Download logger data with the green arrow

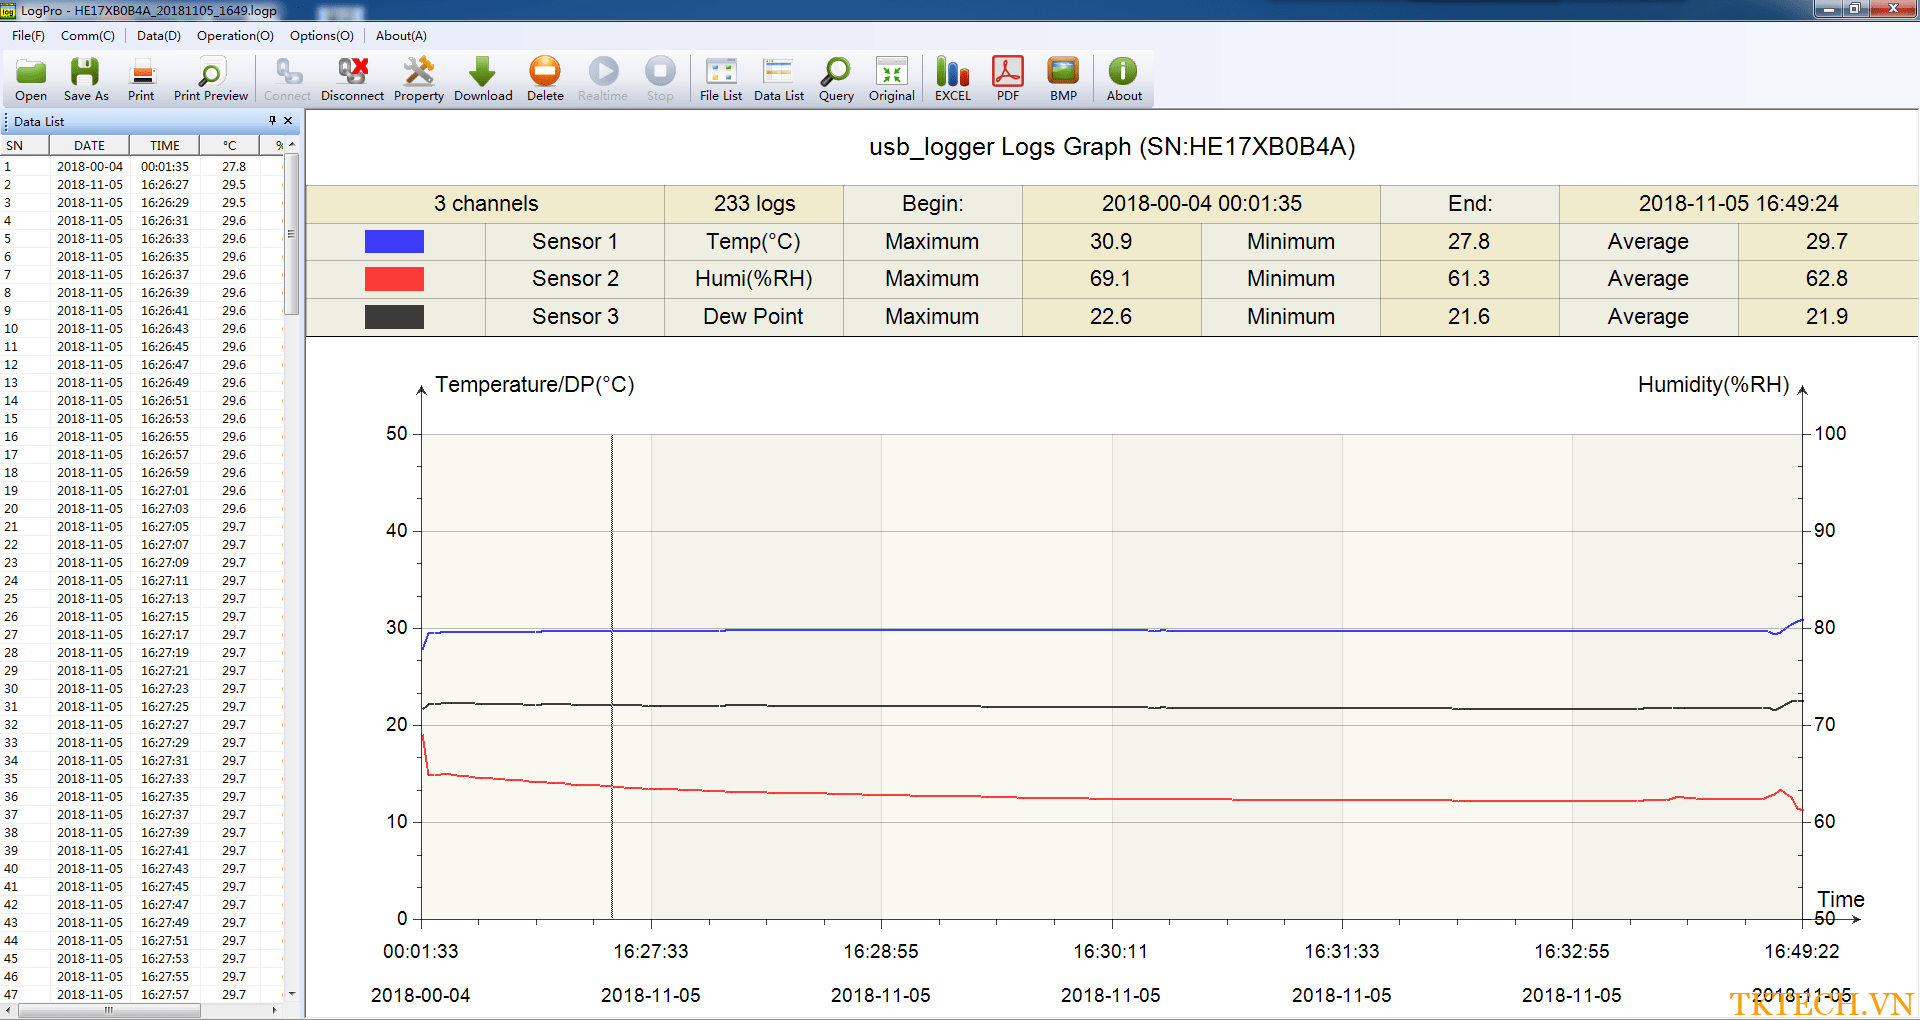pyautogui.click(x=483, y=79)
